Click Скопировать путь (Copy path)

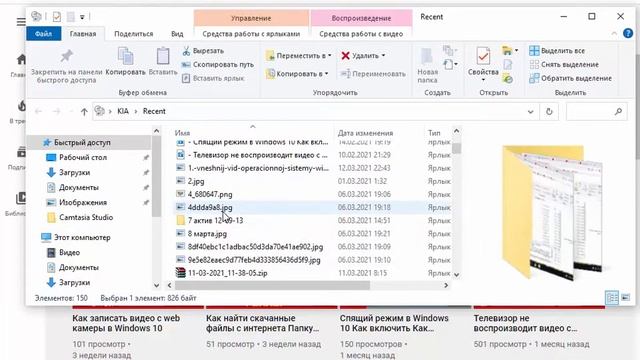tap(218, 64)
